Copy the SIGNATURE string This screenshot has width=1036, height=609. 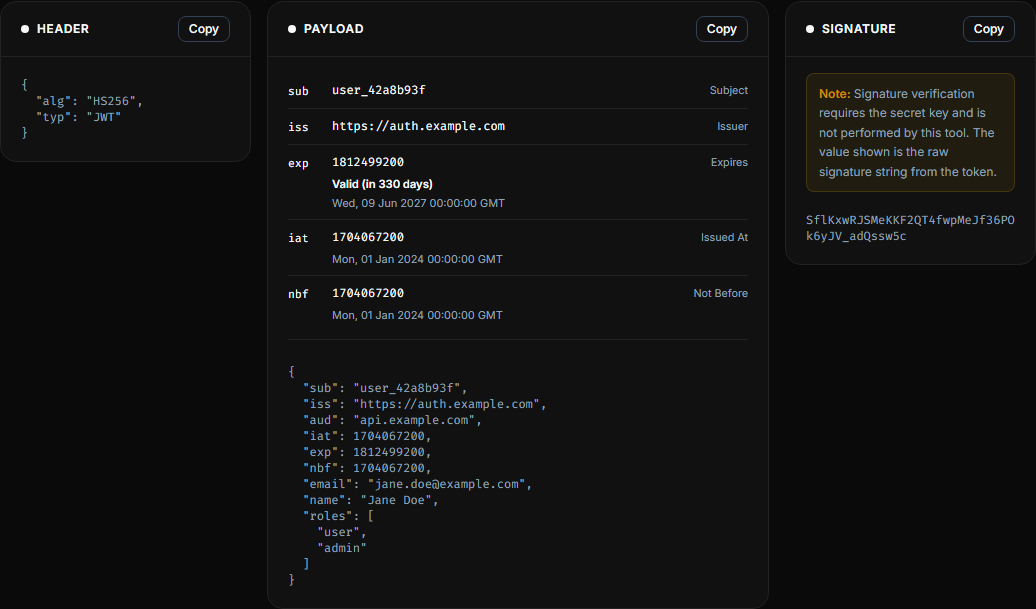[988, 29]
